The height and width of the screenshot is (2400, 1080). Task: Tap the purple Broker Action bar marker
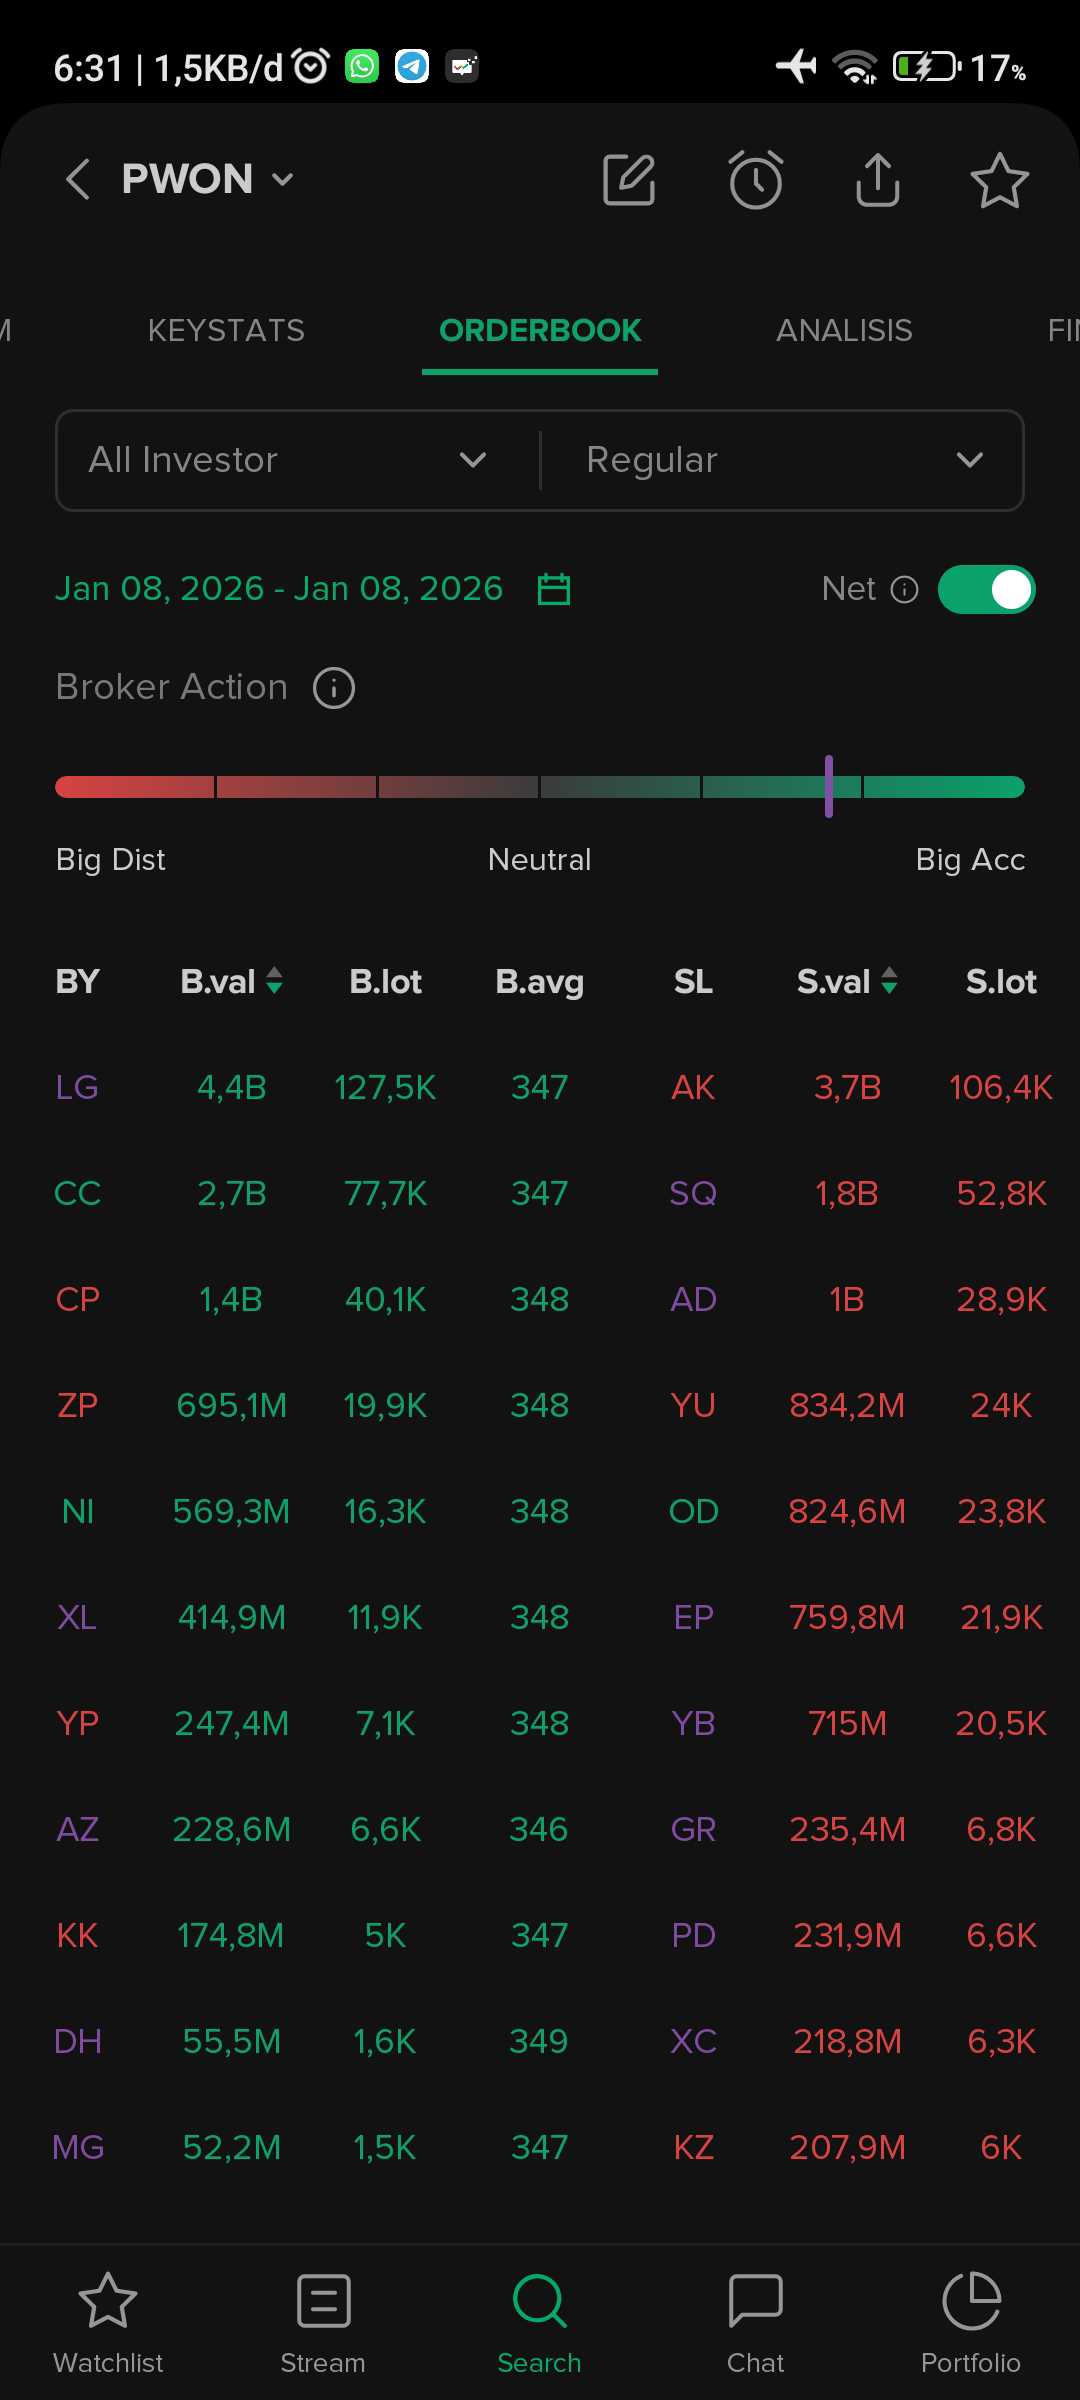pos(829,786)
